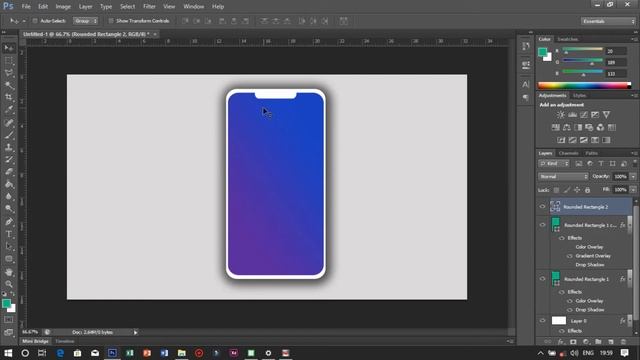Switch to the Channels tab
Image resolution: width=640 pixels, height=360 pixels.
click(x=569, y=153)
